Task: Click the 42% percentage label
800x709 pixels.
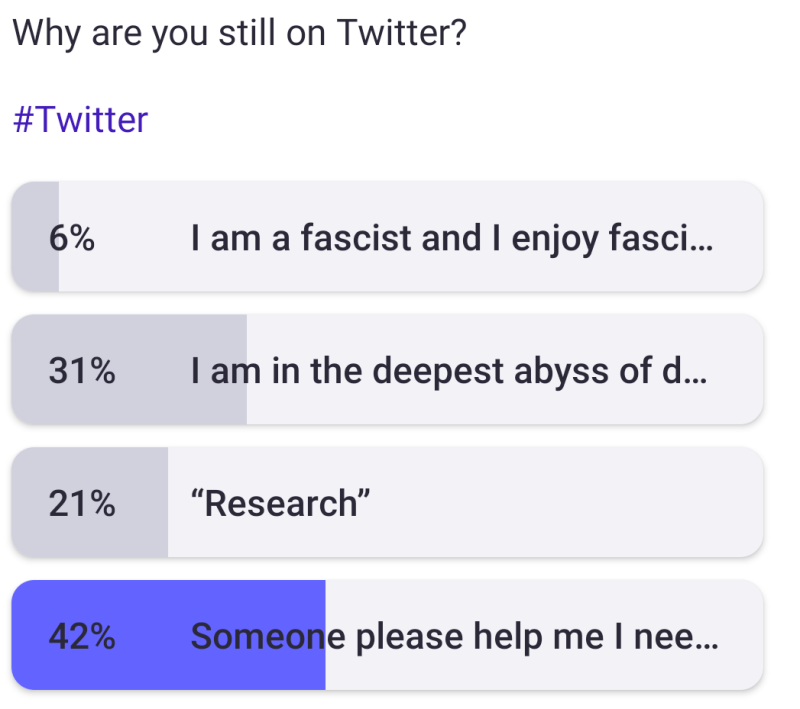Action: [x=81, y=636]
